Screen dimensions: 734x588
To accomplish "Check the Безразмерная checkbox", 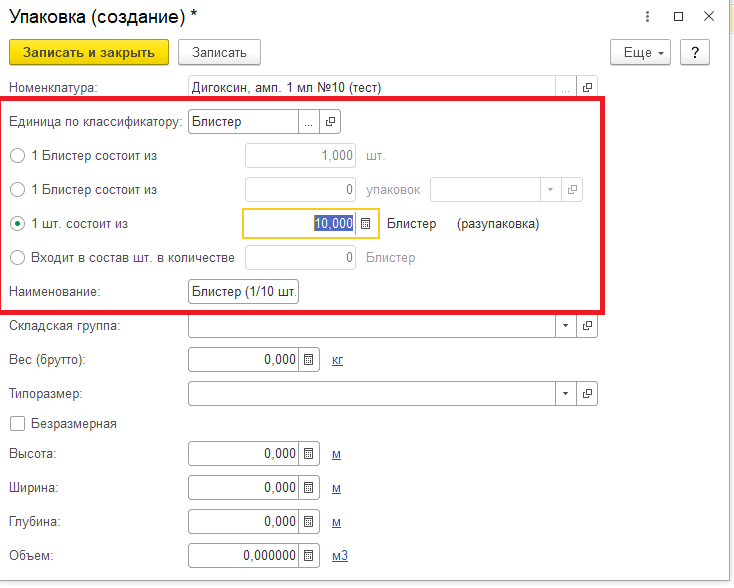I will tap(17, 424).
